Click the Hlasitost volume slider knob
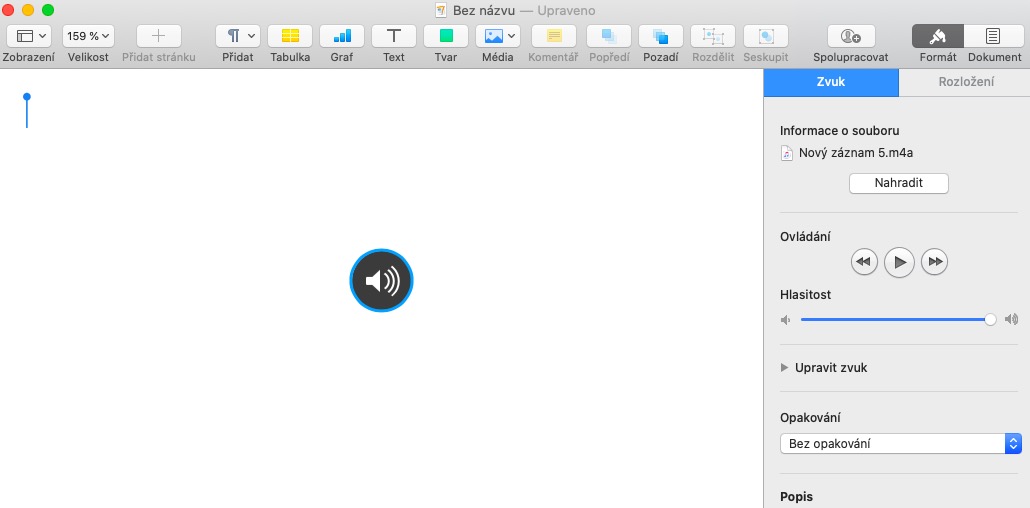The width and height of the screenshot is (1030, 508). point(991,319)
